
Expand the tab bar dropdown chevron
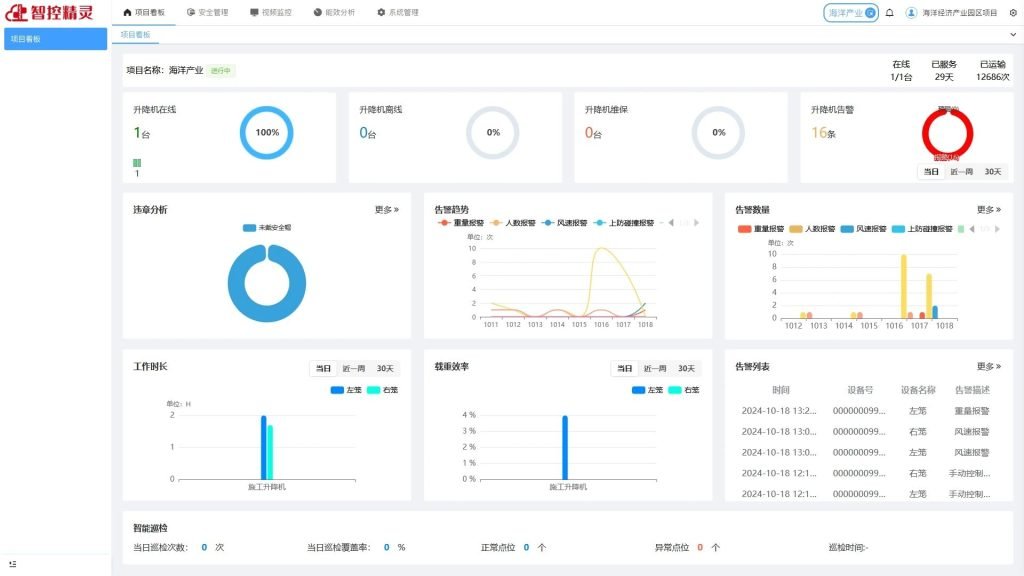coord(1012,35)
